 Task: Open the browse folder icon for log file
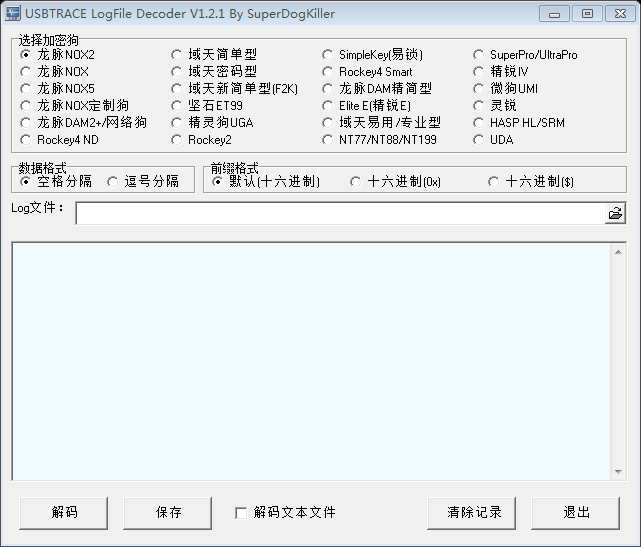click(x=615, y=213)
